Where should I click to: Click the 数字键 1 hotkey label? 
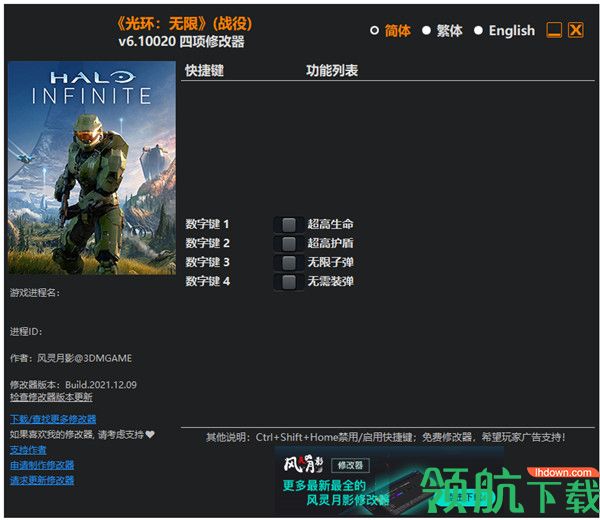207,224
